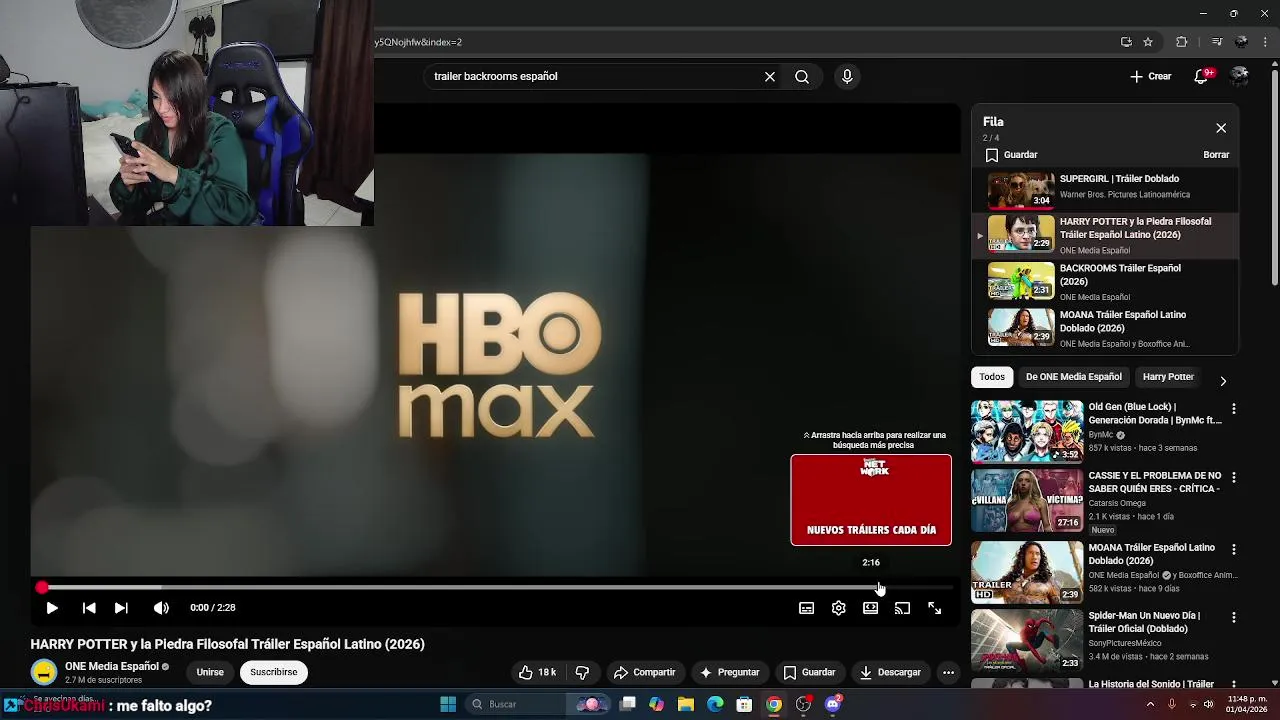1280x720 pixels.
Task: Save video with Guardar below player
Action: coord(809,672)
